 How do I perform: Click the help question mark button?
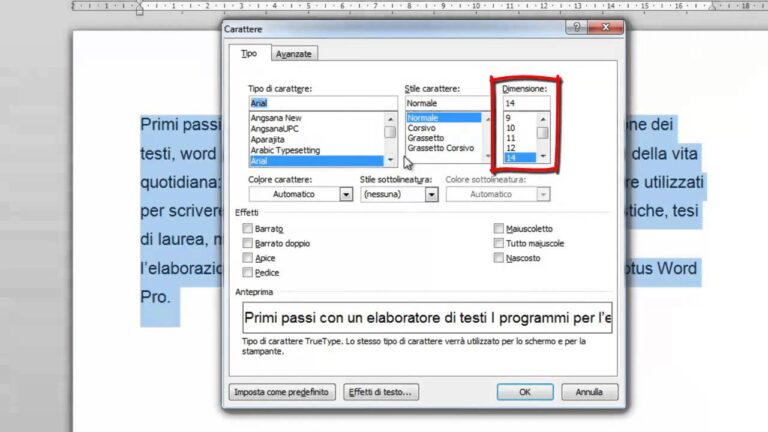click(576, 27)
